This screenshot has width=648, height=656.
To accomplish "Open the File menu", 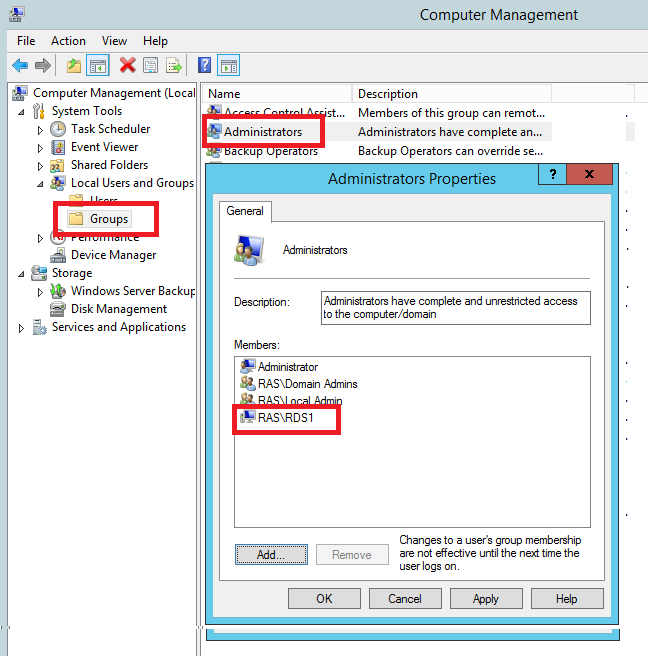I will (x=26, y=41).
